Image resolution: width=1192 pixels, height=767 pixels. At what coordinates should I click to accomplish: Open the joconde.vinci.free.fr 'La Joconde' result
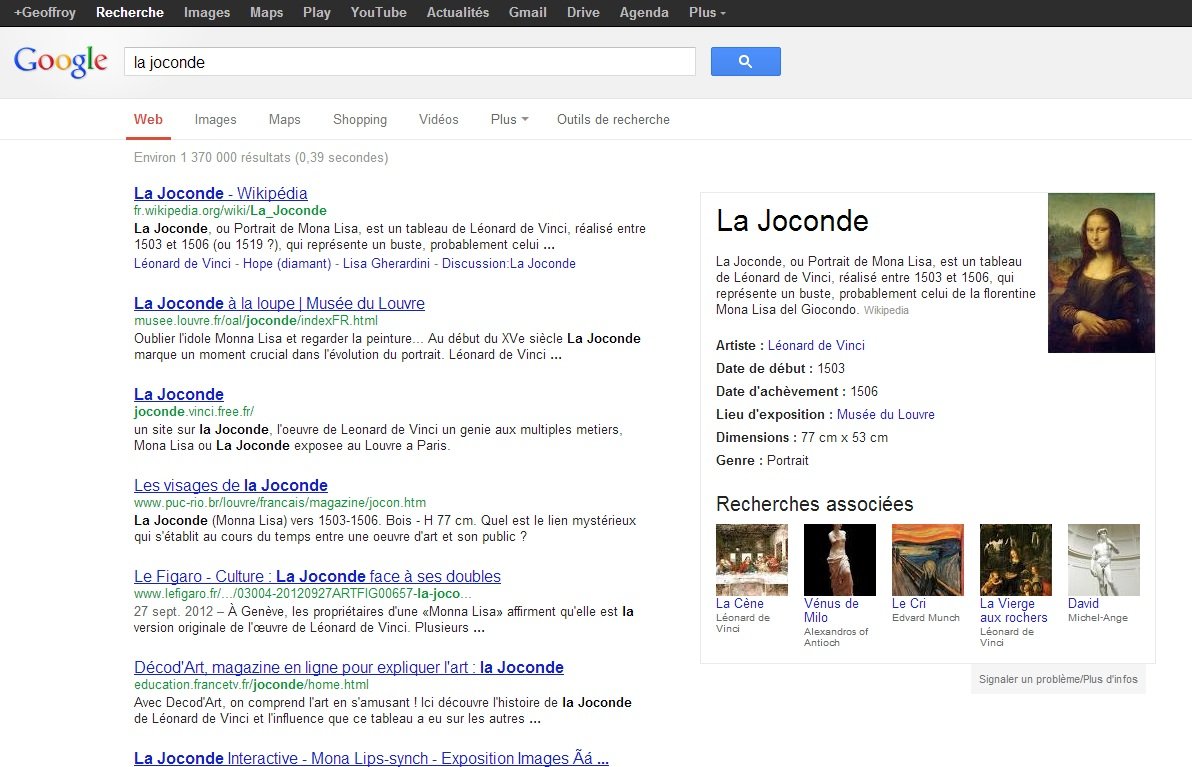179,395
